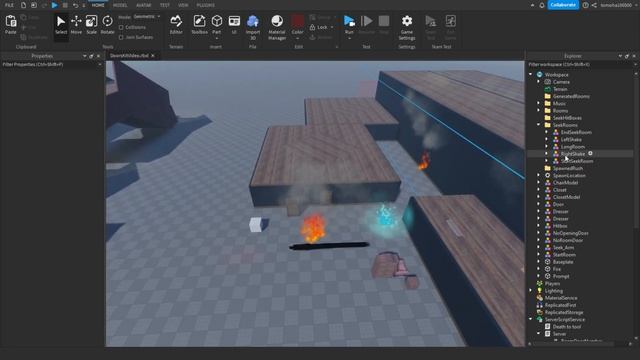Click the undo arrow
640x360 pixels.
(x=76, y=5)
